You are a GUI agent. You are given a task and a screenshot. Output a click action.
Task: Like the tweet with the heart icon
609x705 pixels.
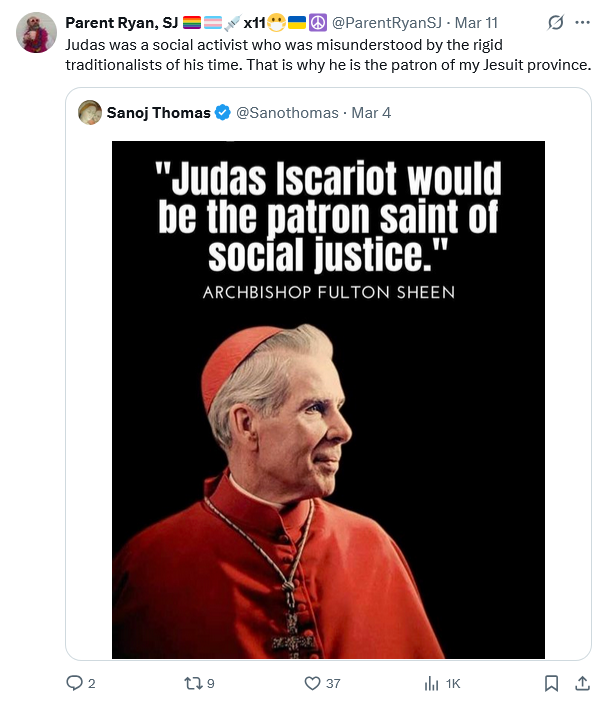pyautogui.click(x=311, y=684)
